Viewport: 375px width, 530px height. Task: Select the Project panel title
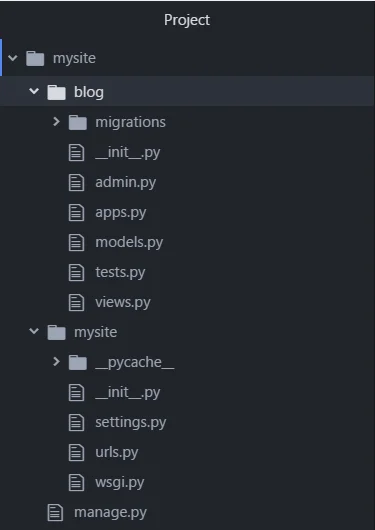coord(187,20)
